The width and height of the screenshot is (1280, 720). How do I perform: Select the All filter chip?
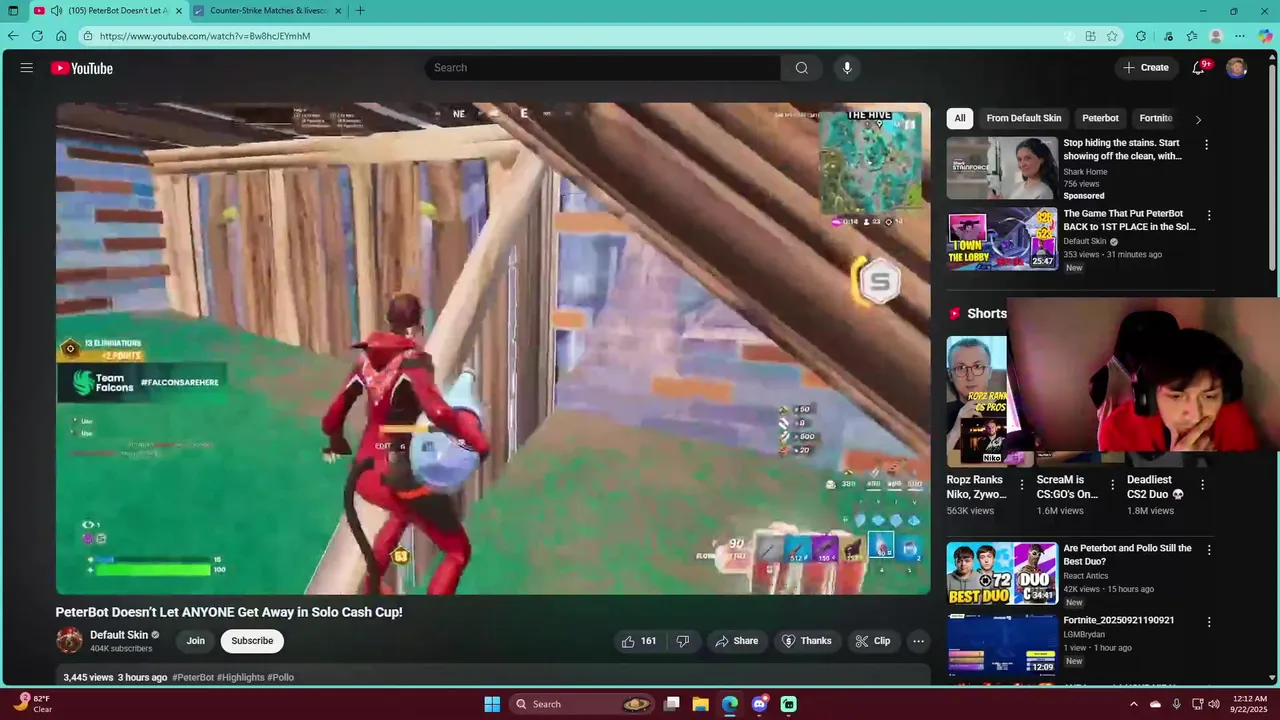pos(960,118)
